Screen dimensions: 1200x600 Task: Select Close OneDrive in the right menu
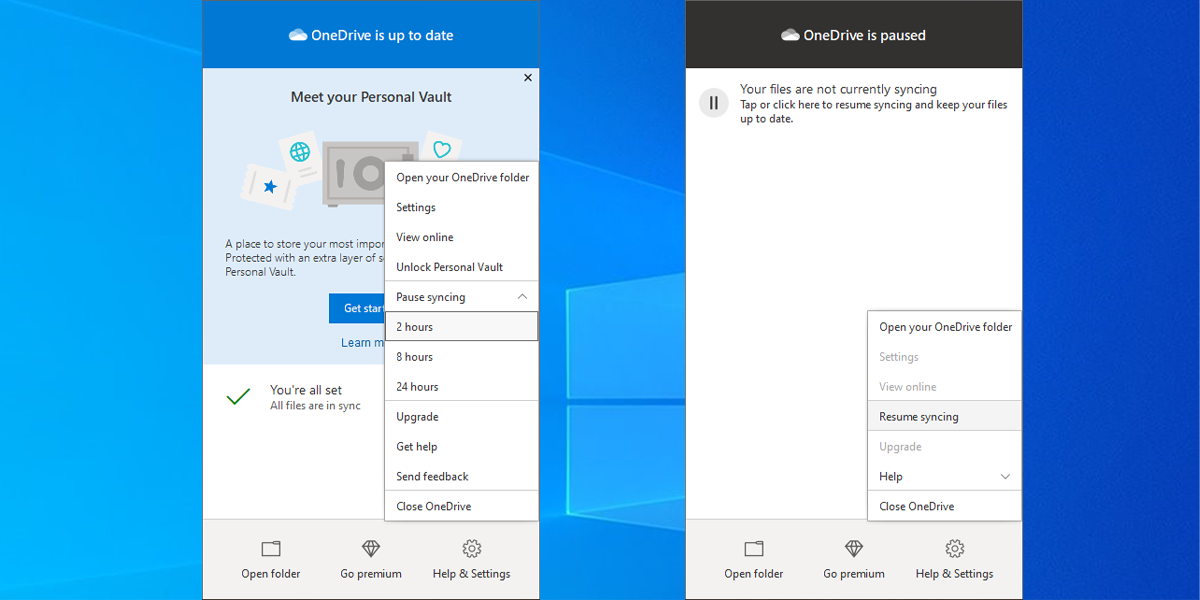point(945,506)
